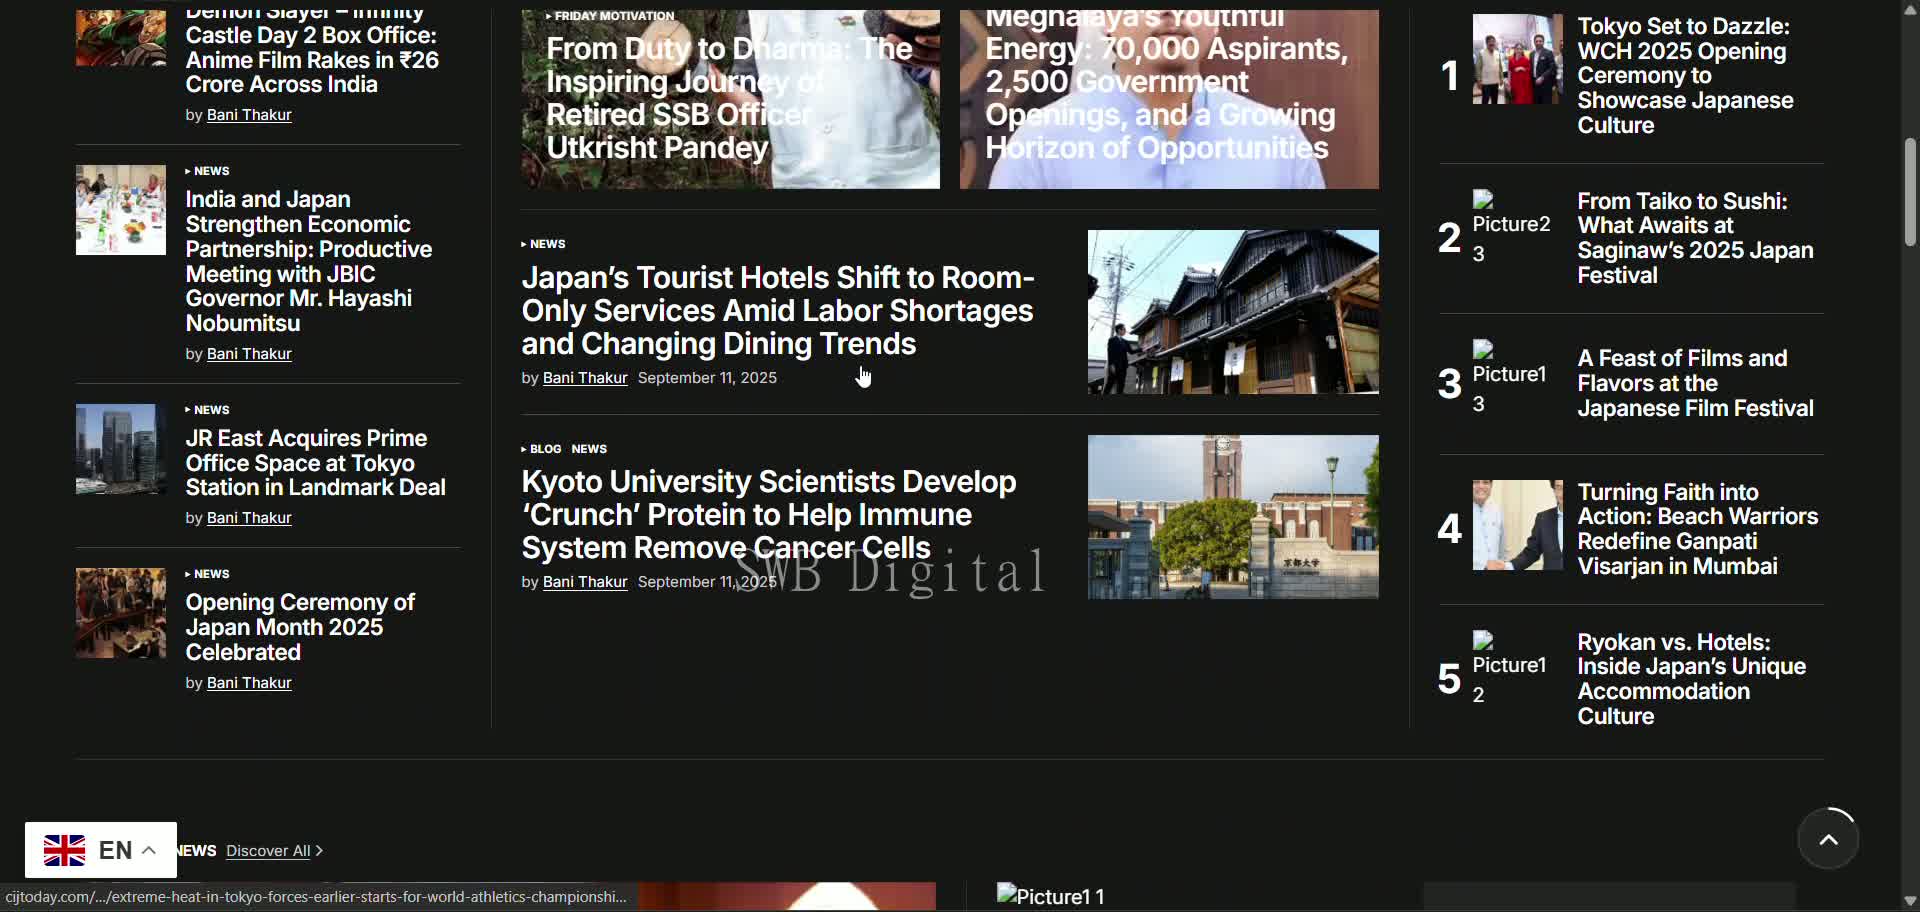Open the Discover All link
Viewport: 1920px width, 912px height.
[267, 850]
